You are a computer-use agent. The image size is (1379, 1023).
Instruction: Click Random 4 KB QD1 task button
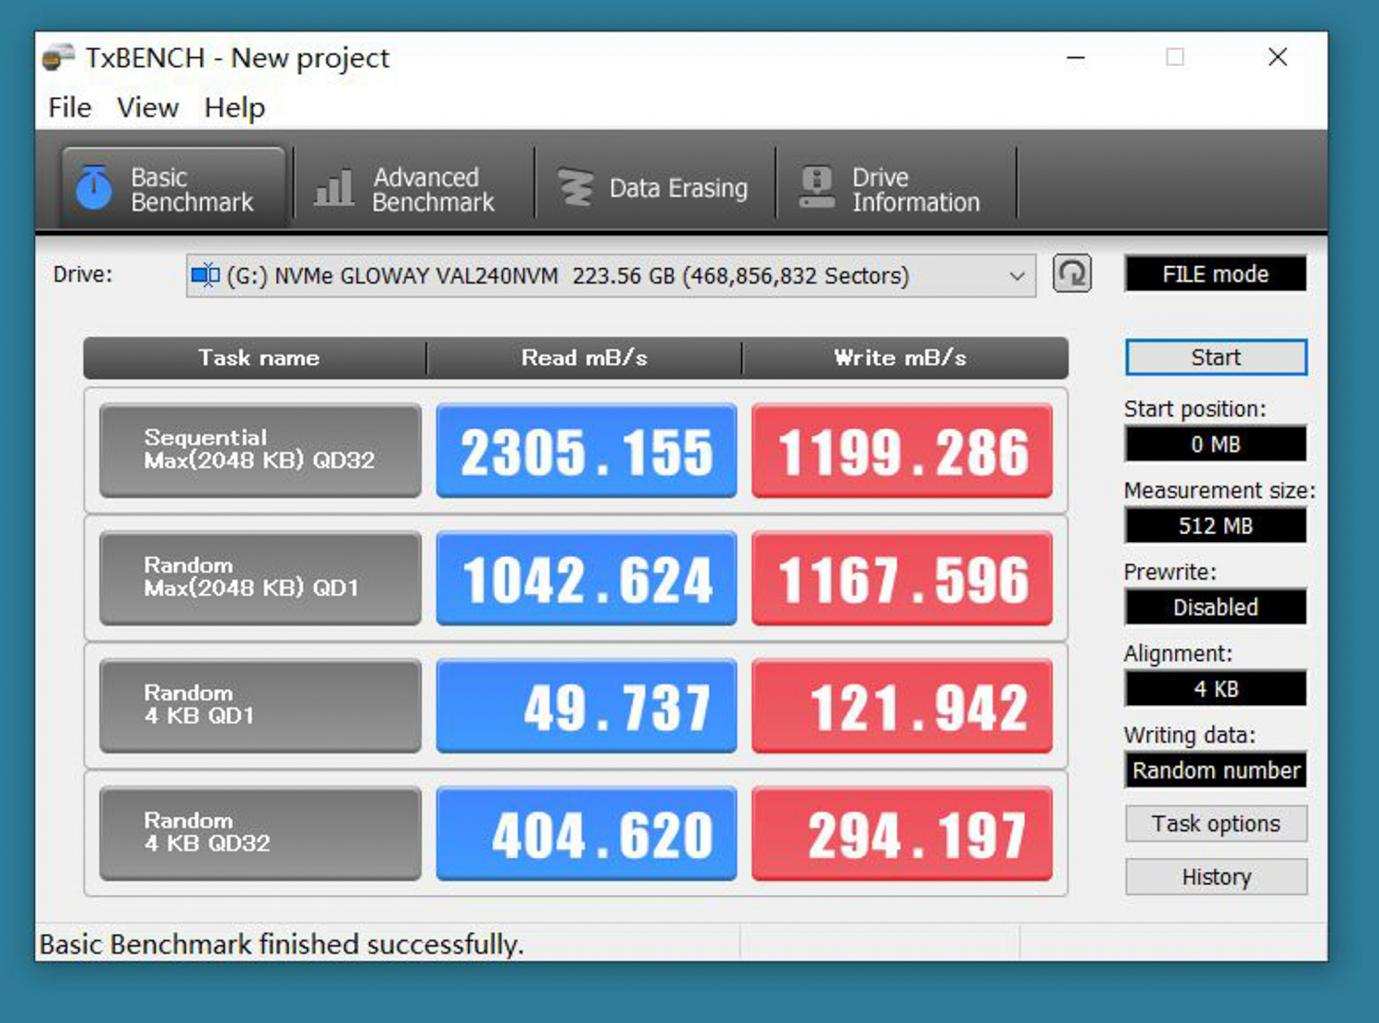coord(260,705)
